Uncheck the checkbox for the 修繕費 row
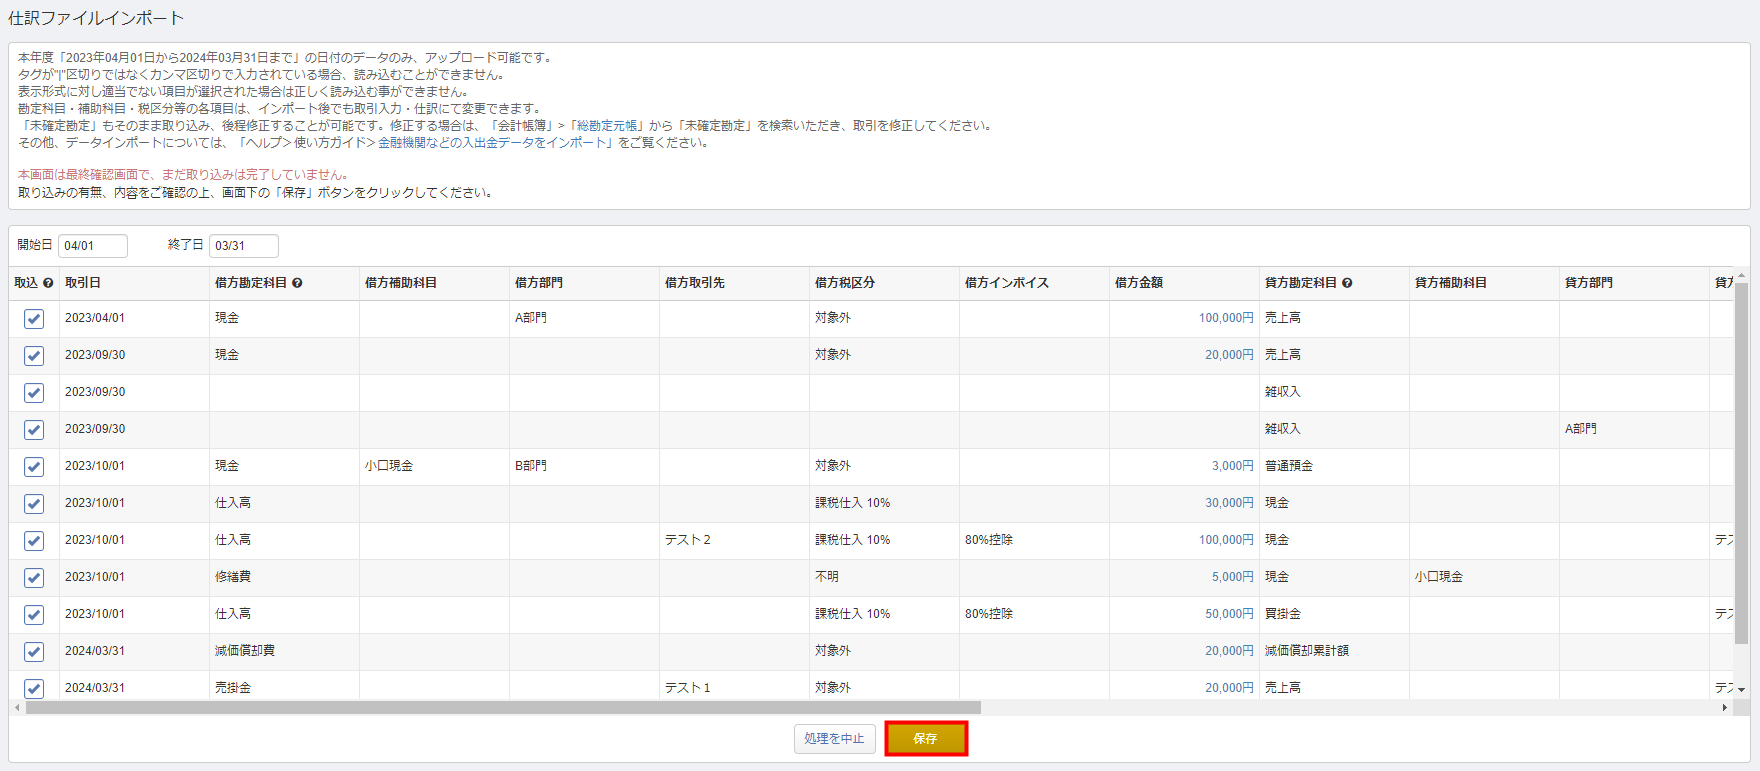This screenshot has width=1760, height=771. coord(34,578)
